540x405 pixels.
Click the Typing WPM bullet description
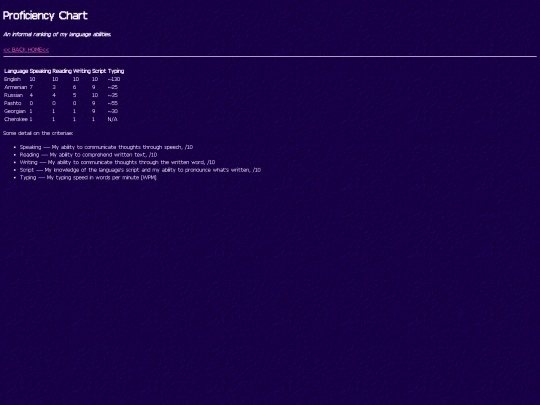[88, 177]
